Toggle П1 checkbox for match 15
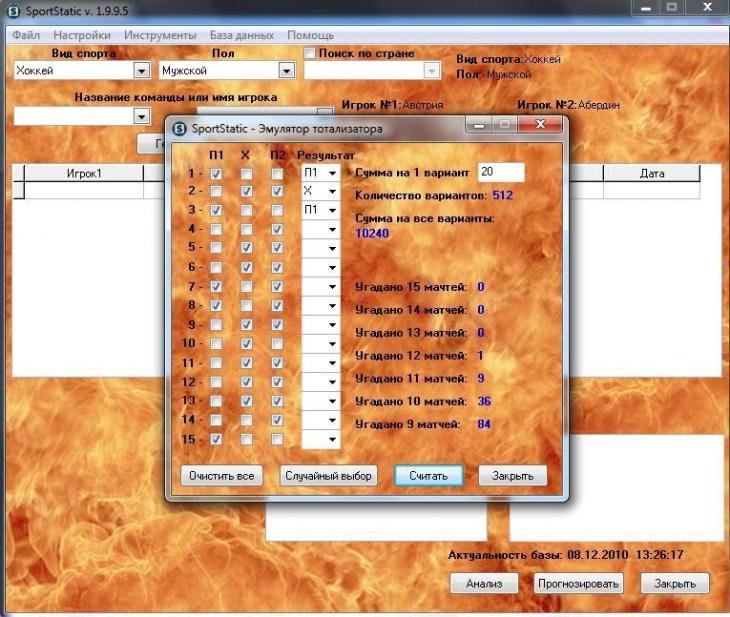Image resolution: width=730 pixels, height=617 pixels. 216,439
